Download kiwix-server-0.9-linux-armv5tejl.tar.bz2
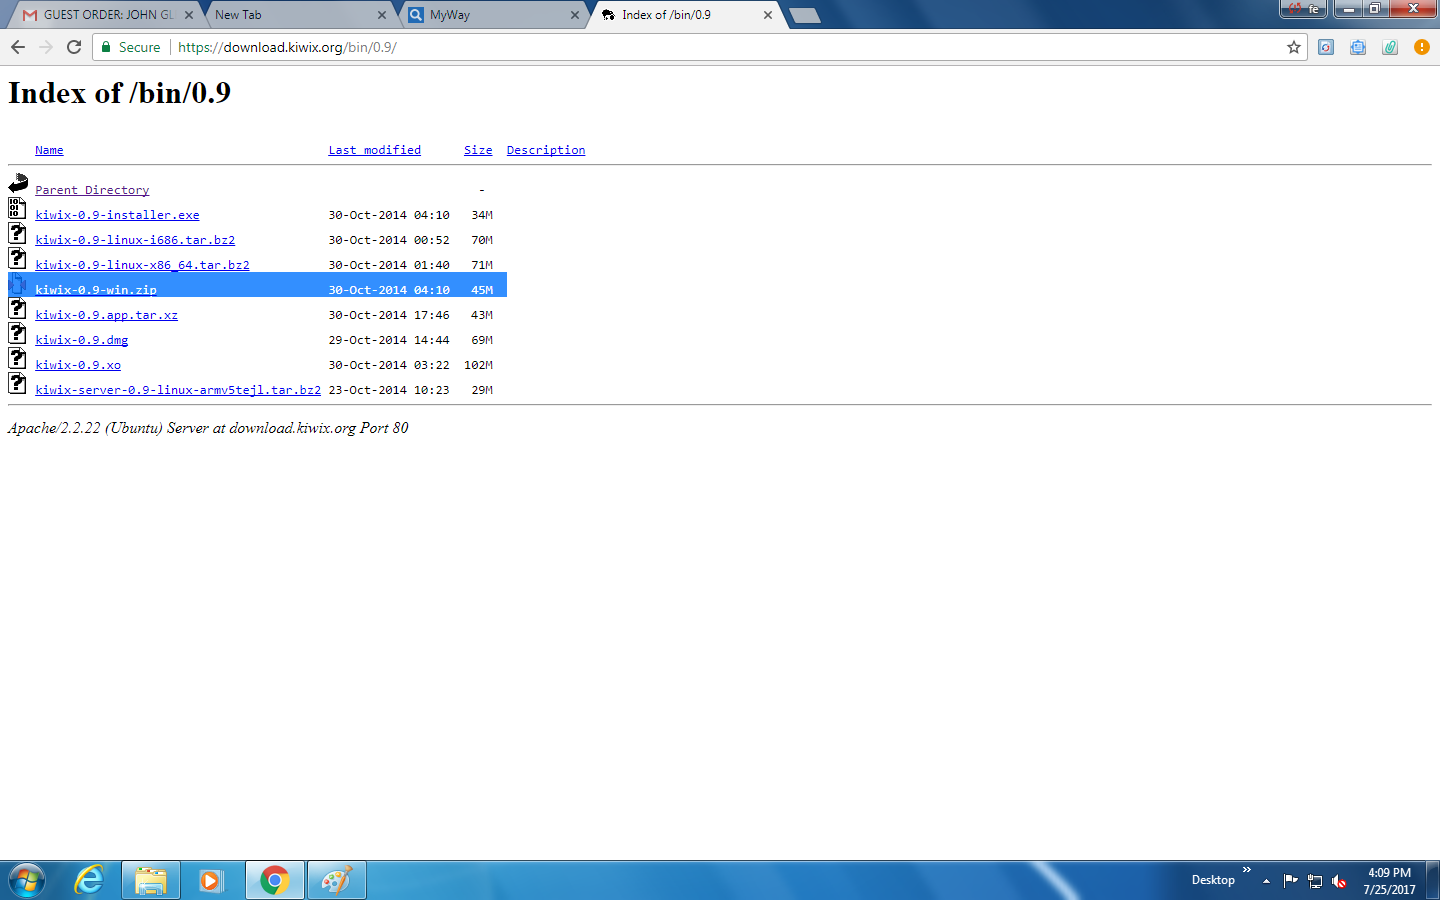Viewport: 1440px width, 900px height. tap(178, 390)
